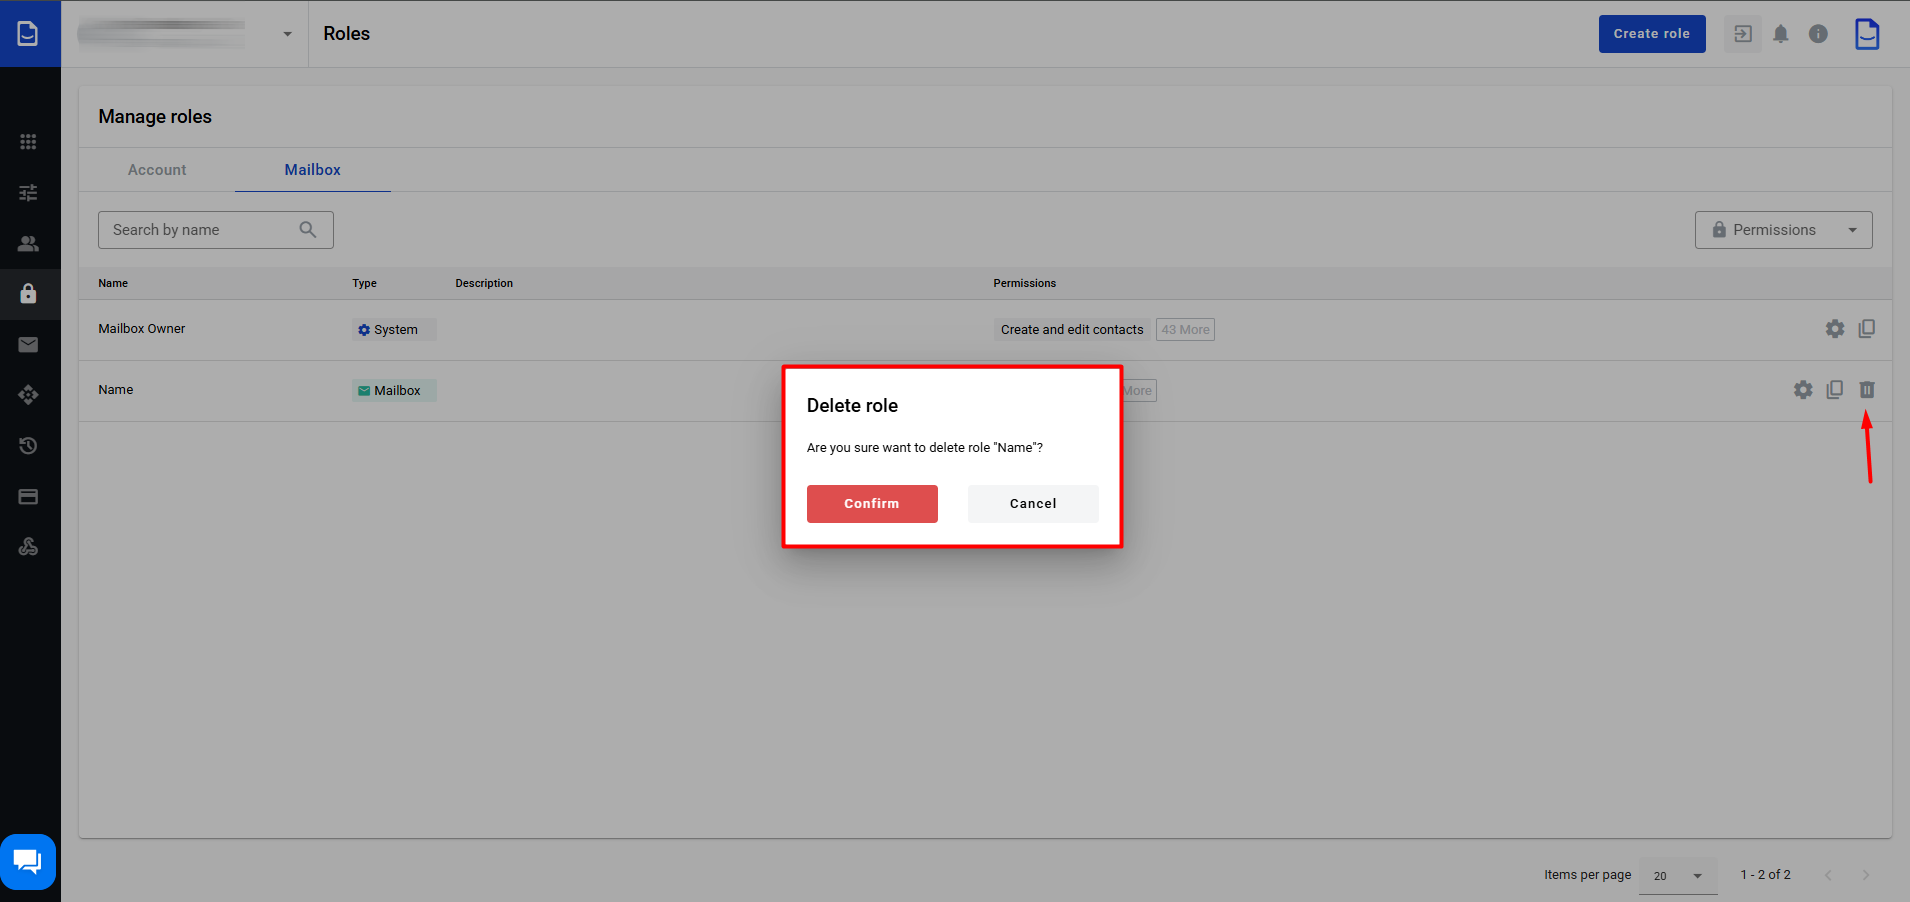Expand the account selector dropdown
Viewport: 1910px width, 902px height.
(x=287, y=34)
